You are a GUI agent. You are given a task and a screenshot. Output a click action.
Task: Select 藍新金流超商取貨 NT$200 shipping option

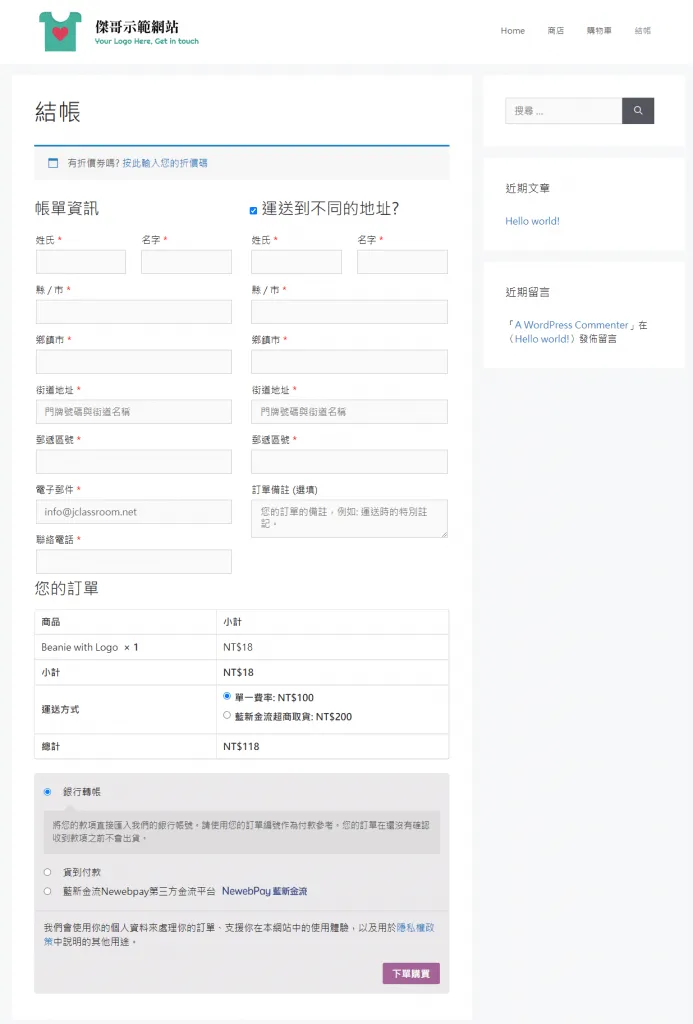tap(227, 715)
